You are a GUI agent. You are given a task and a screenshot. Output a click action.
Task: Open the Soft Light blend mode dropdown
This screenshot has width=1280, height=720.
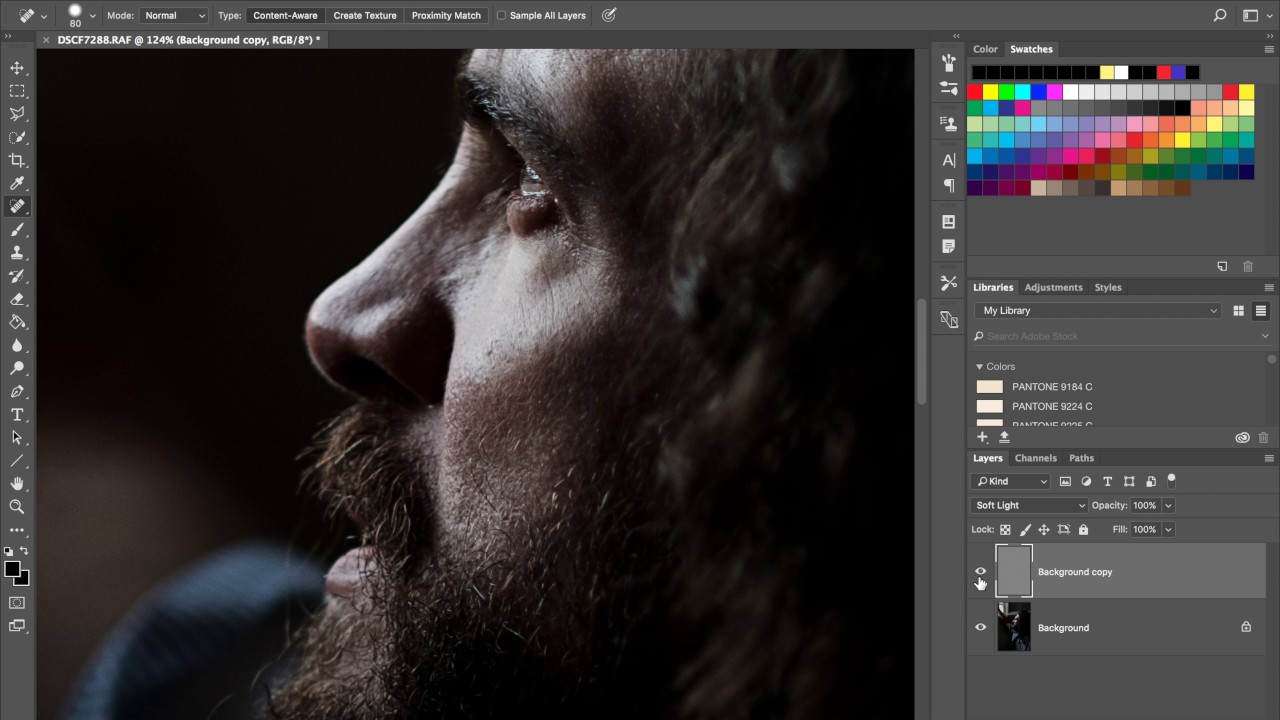(x=1030, y=505)
